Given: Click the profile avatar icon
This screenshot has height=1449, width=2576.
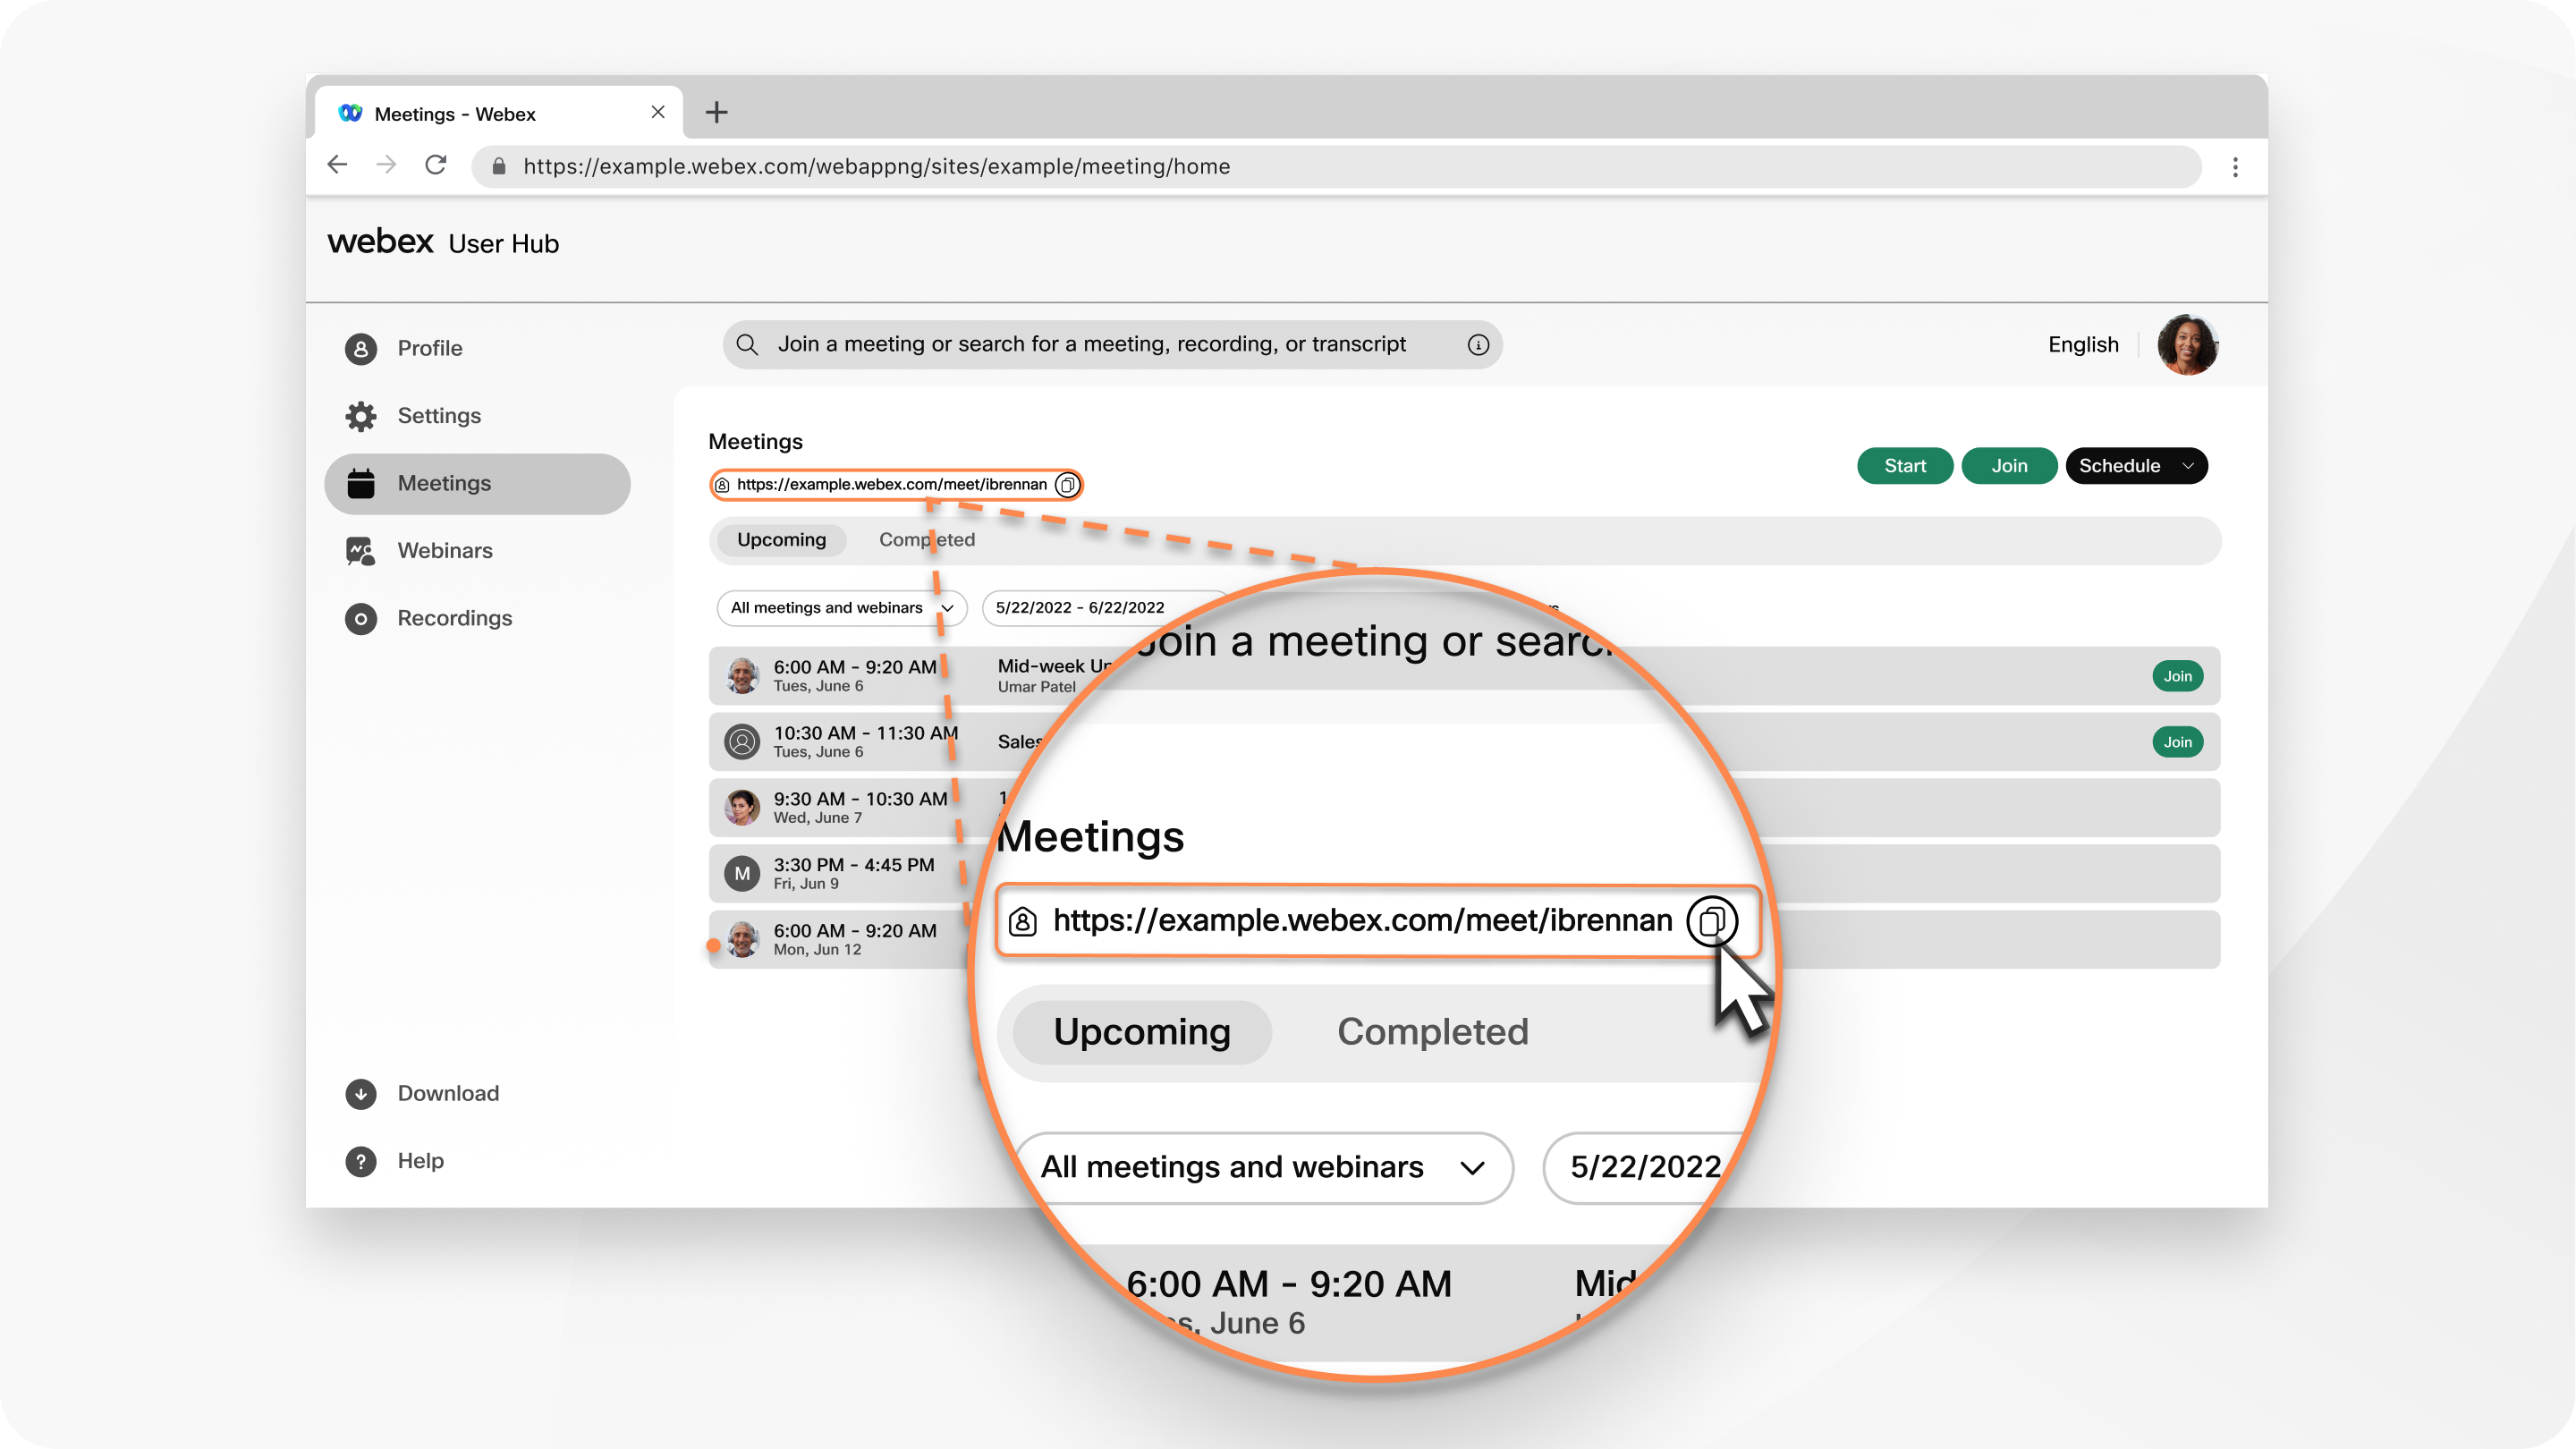Looking at the screenshot, I should point(2192,343).
